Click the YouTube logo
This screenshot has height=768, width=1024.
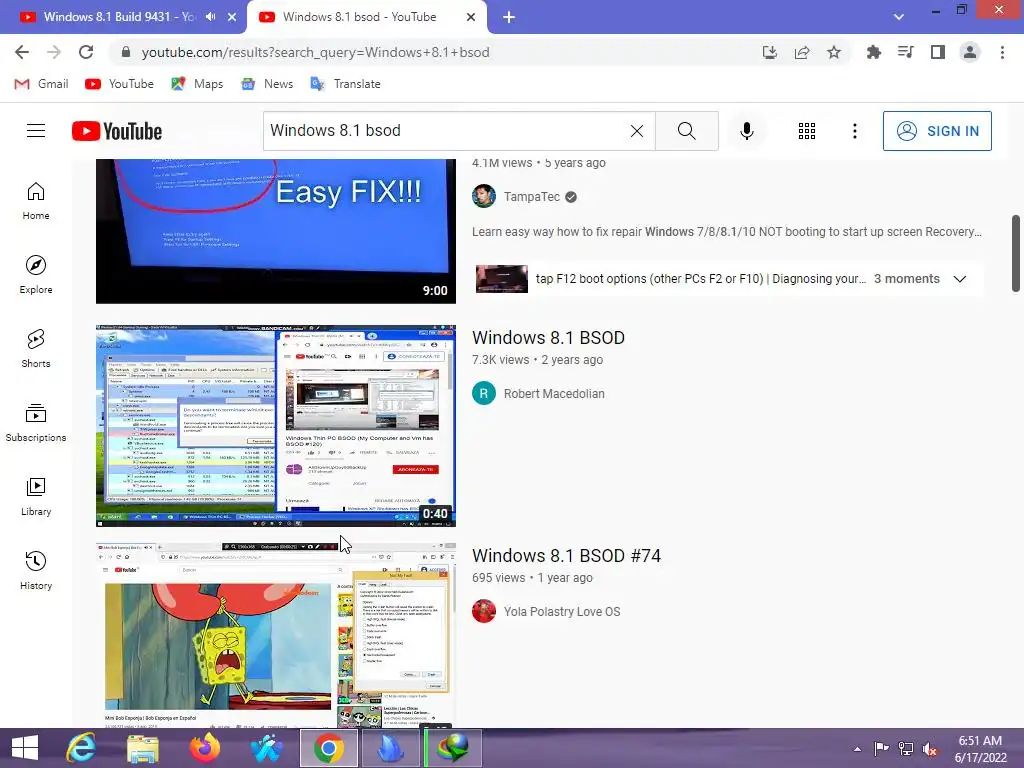pos(117,131)
